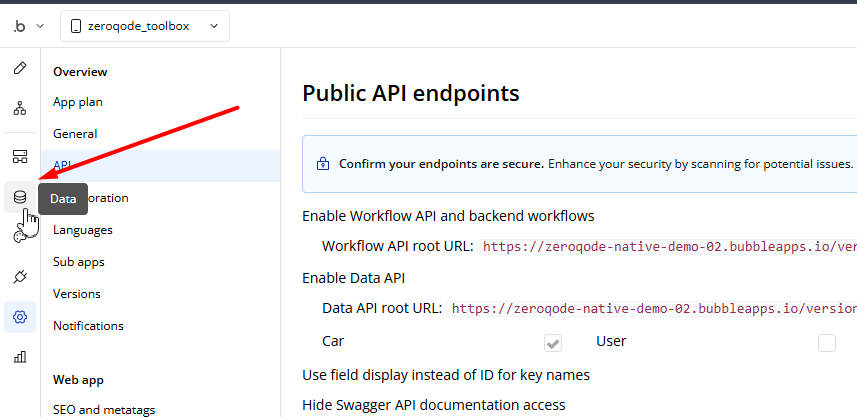
Task: Open the Versions settings section
Action: [77, 294]
